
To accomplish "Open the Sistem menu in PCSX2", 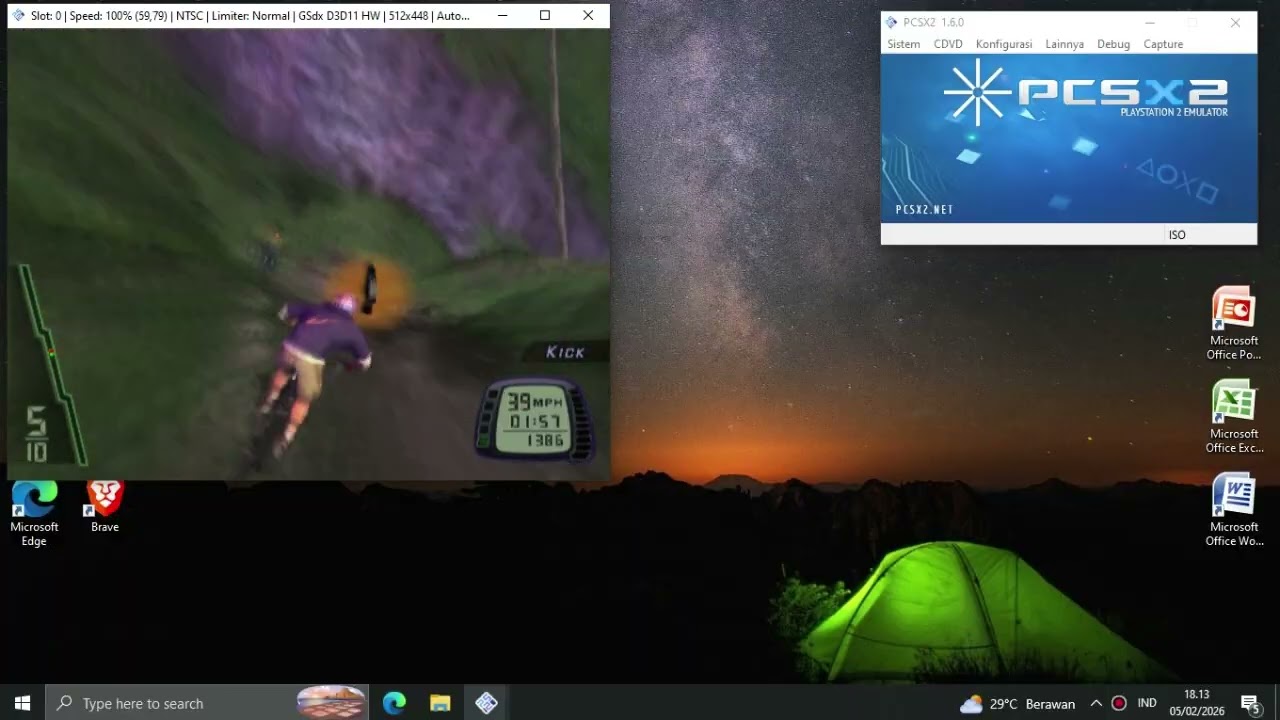I will click(x=903, y=44).
